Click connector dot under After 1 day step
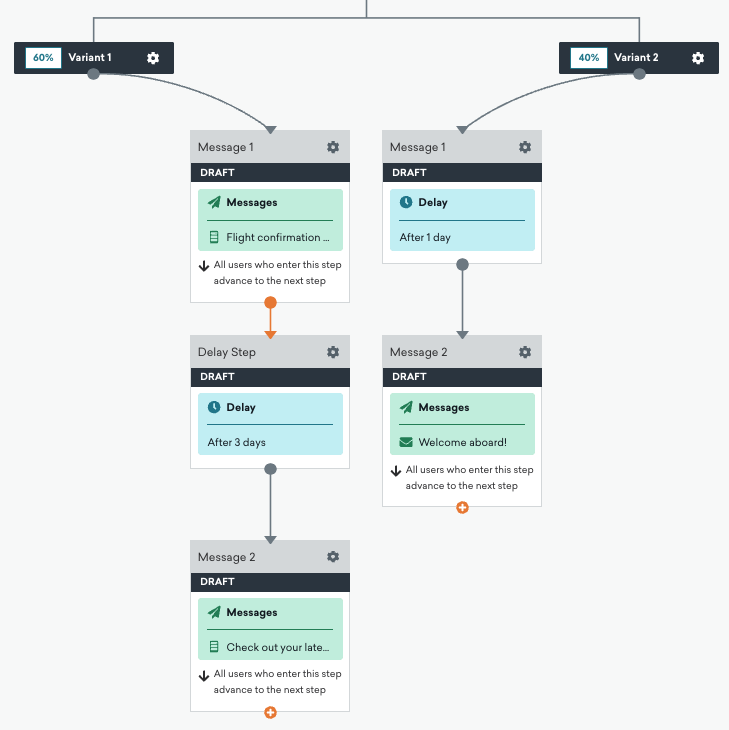This screenshot has height=730, width=729. tap(462, 264)
